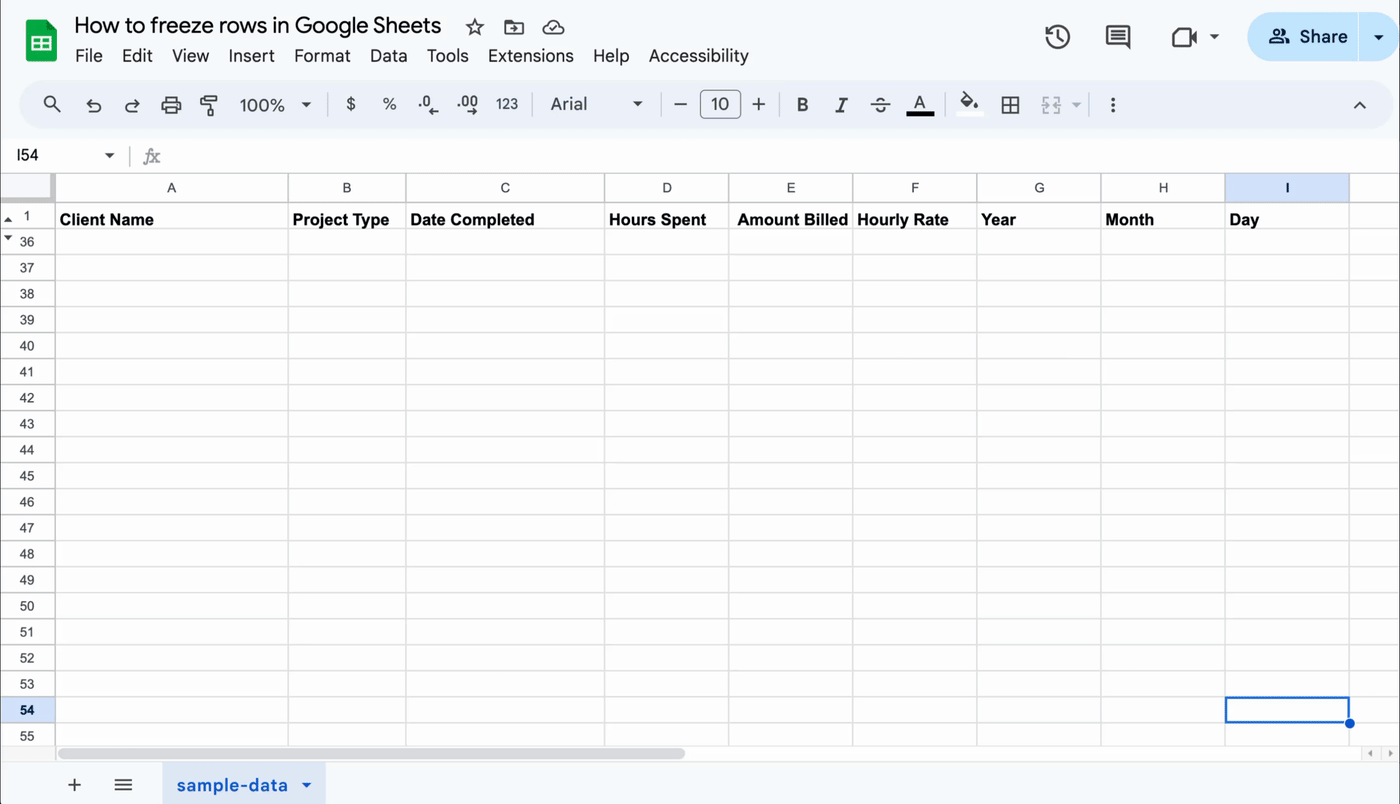Open the name box dropdown arrow
Viewport: 1400px width, 804px height.
[x=109, y=156]
